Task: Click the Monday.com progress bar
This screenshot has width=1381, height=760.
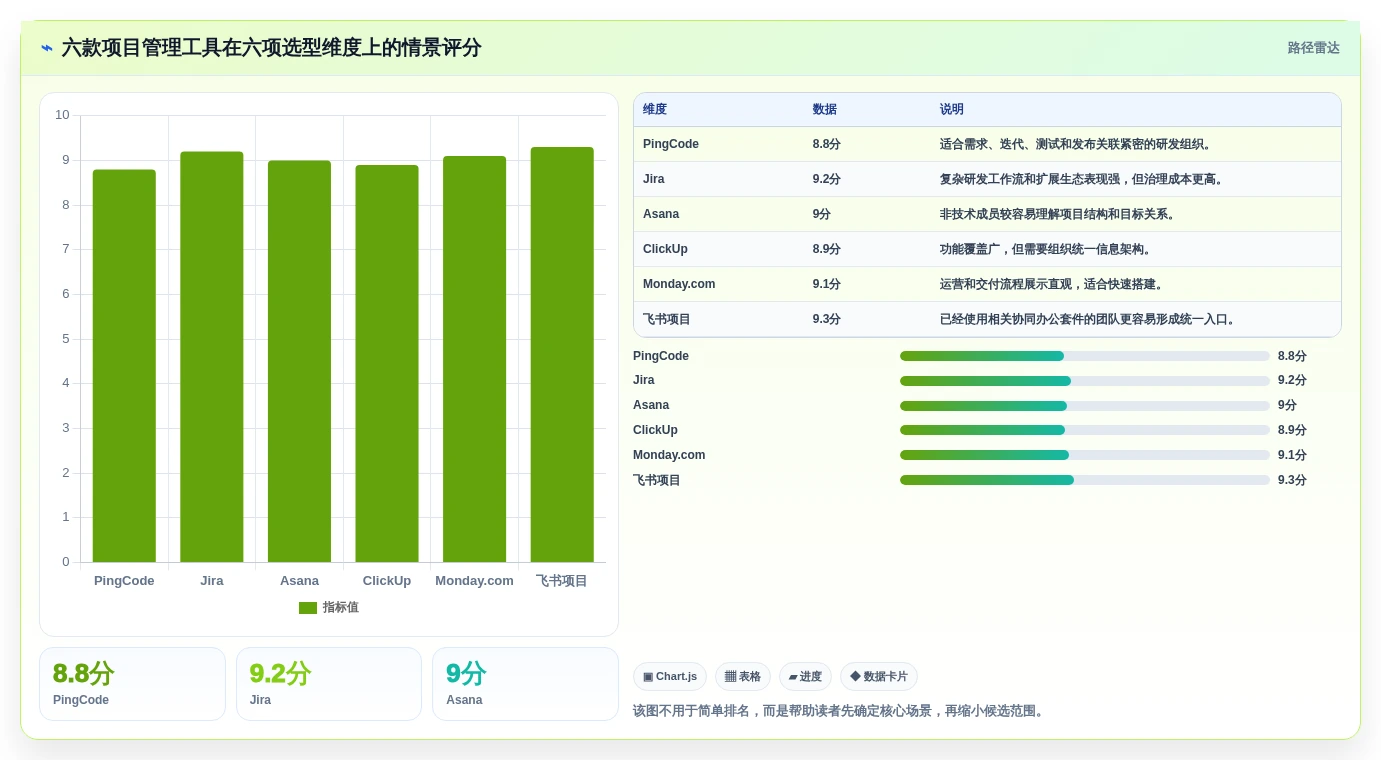Action: (1085, 455)
